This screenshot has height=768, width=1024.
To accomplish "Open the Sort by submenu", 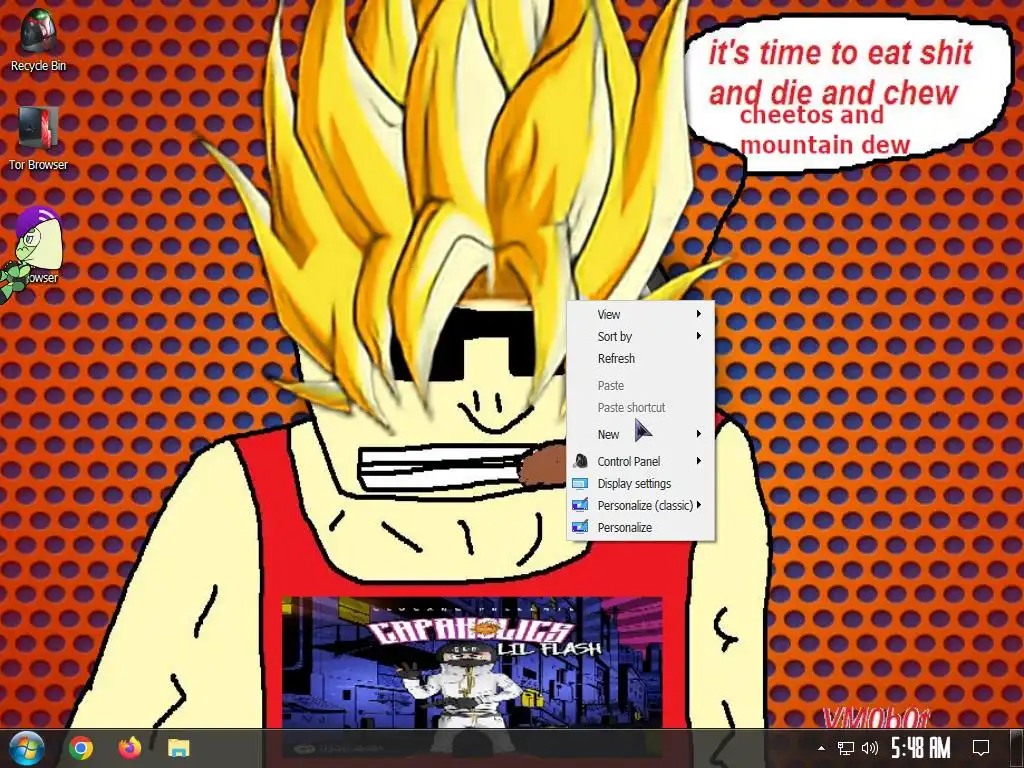I will point(641,336).
